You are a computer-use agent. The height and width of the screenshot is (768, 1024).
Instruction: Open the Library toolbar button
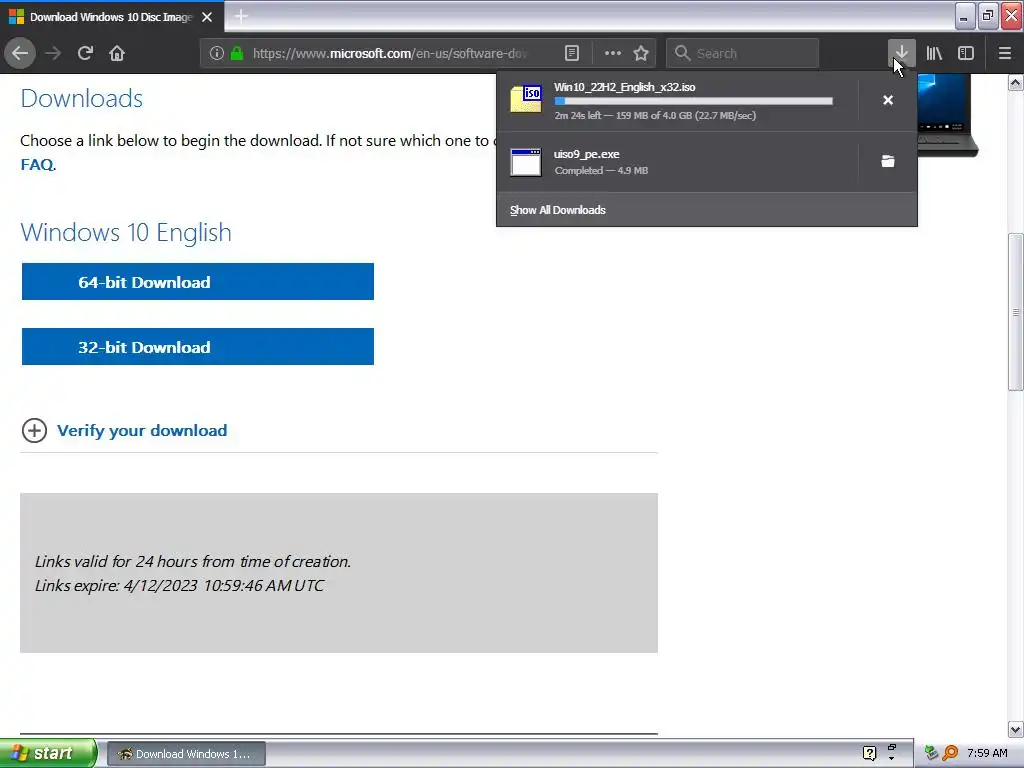[934, 53]
